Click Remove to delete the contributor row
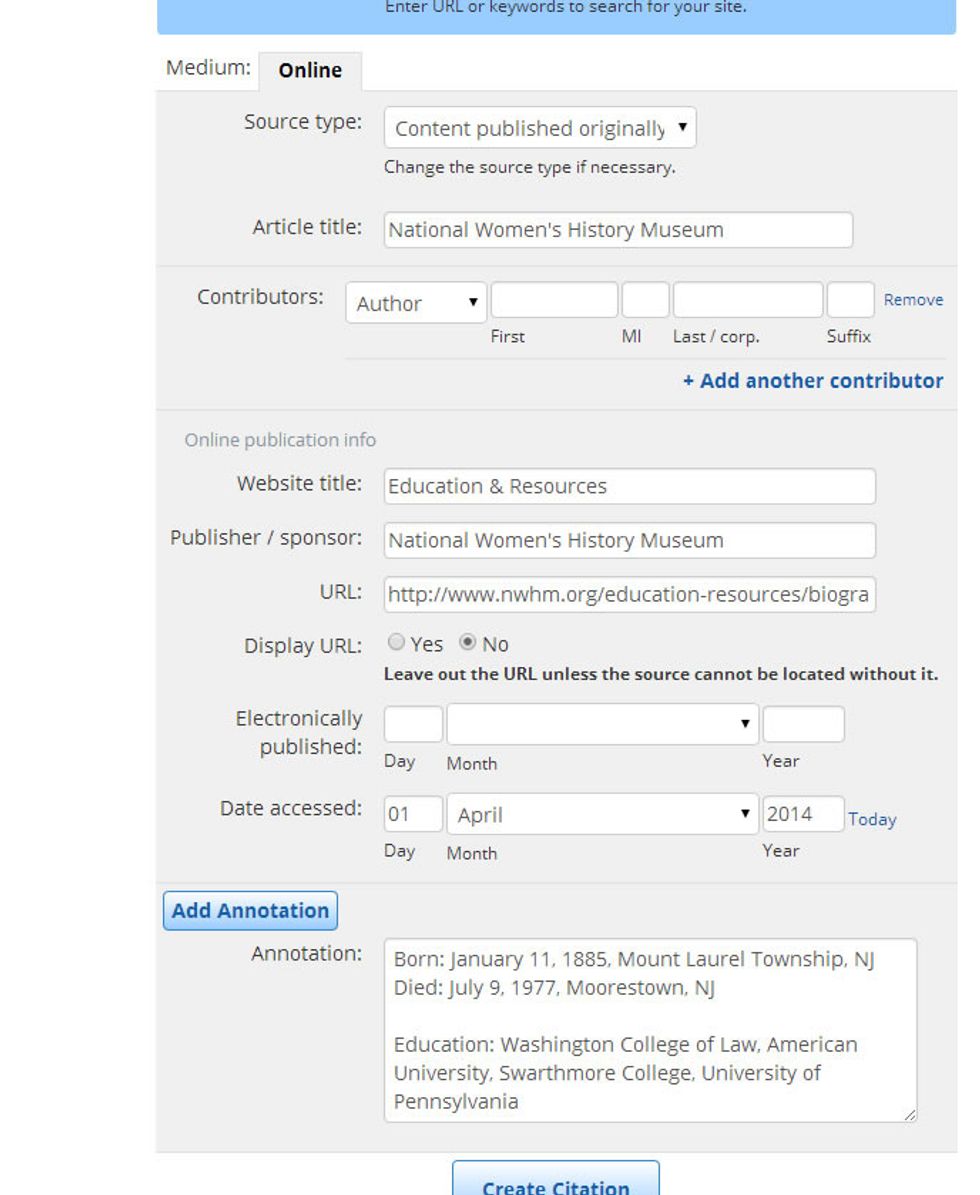980x1195 pixels. coord(915,299)
